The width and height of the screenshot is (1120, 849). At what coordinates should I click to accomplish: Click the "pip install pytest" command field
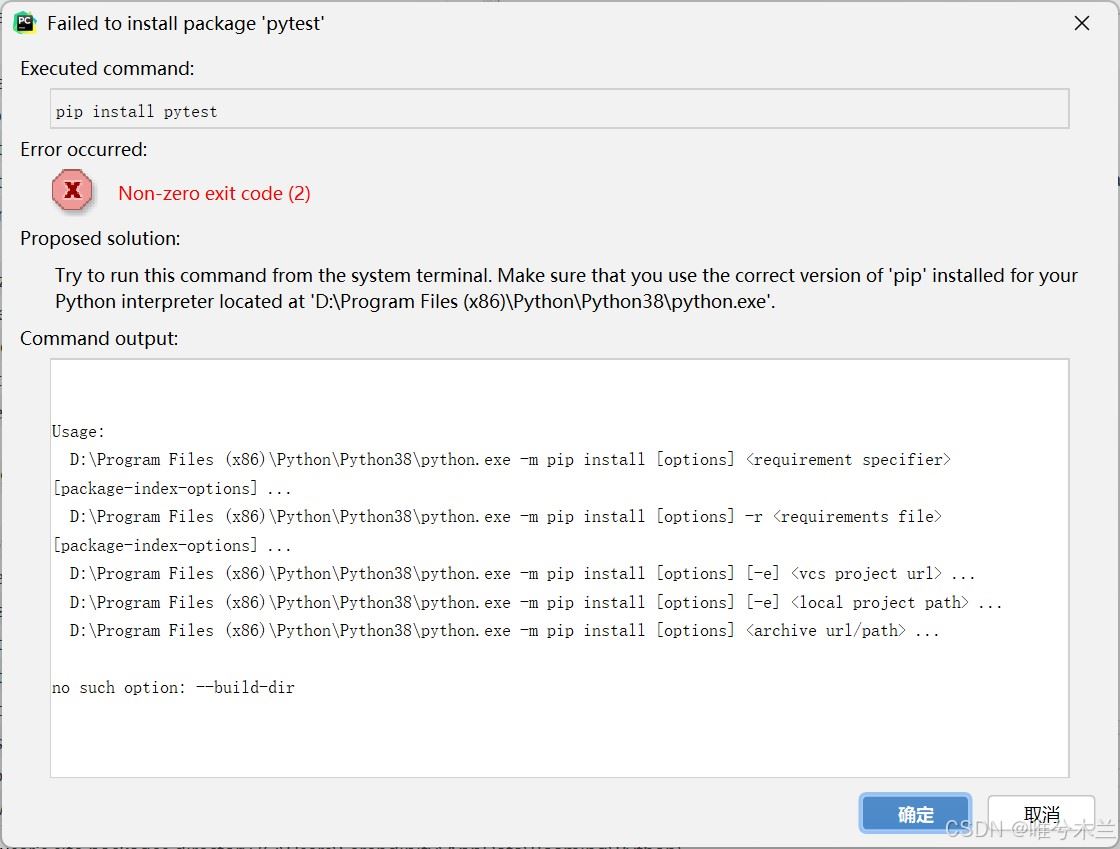[559, 110]
